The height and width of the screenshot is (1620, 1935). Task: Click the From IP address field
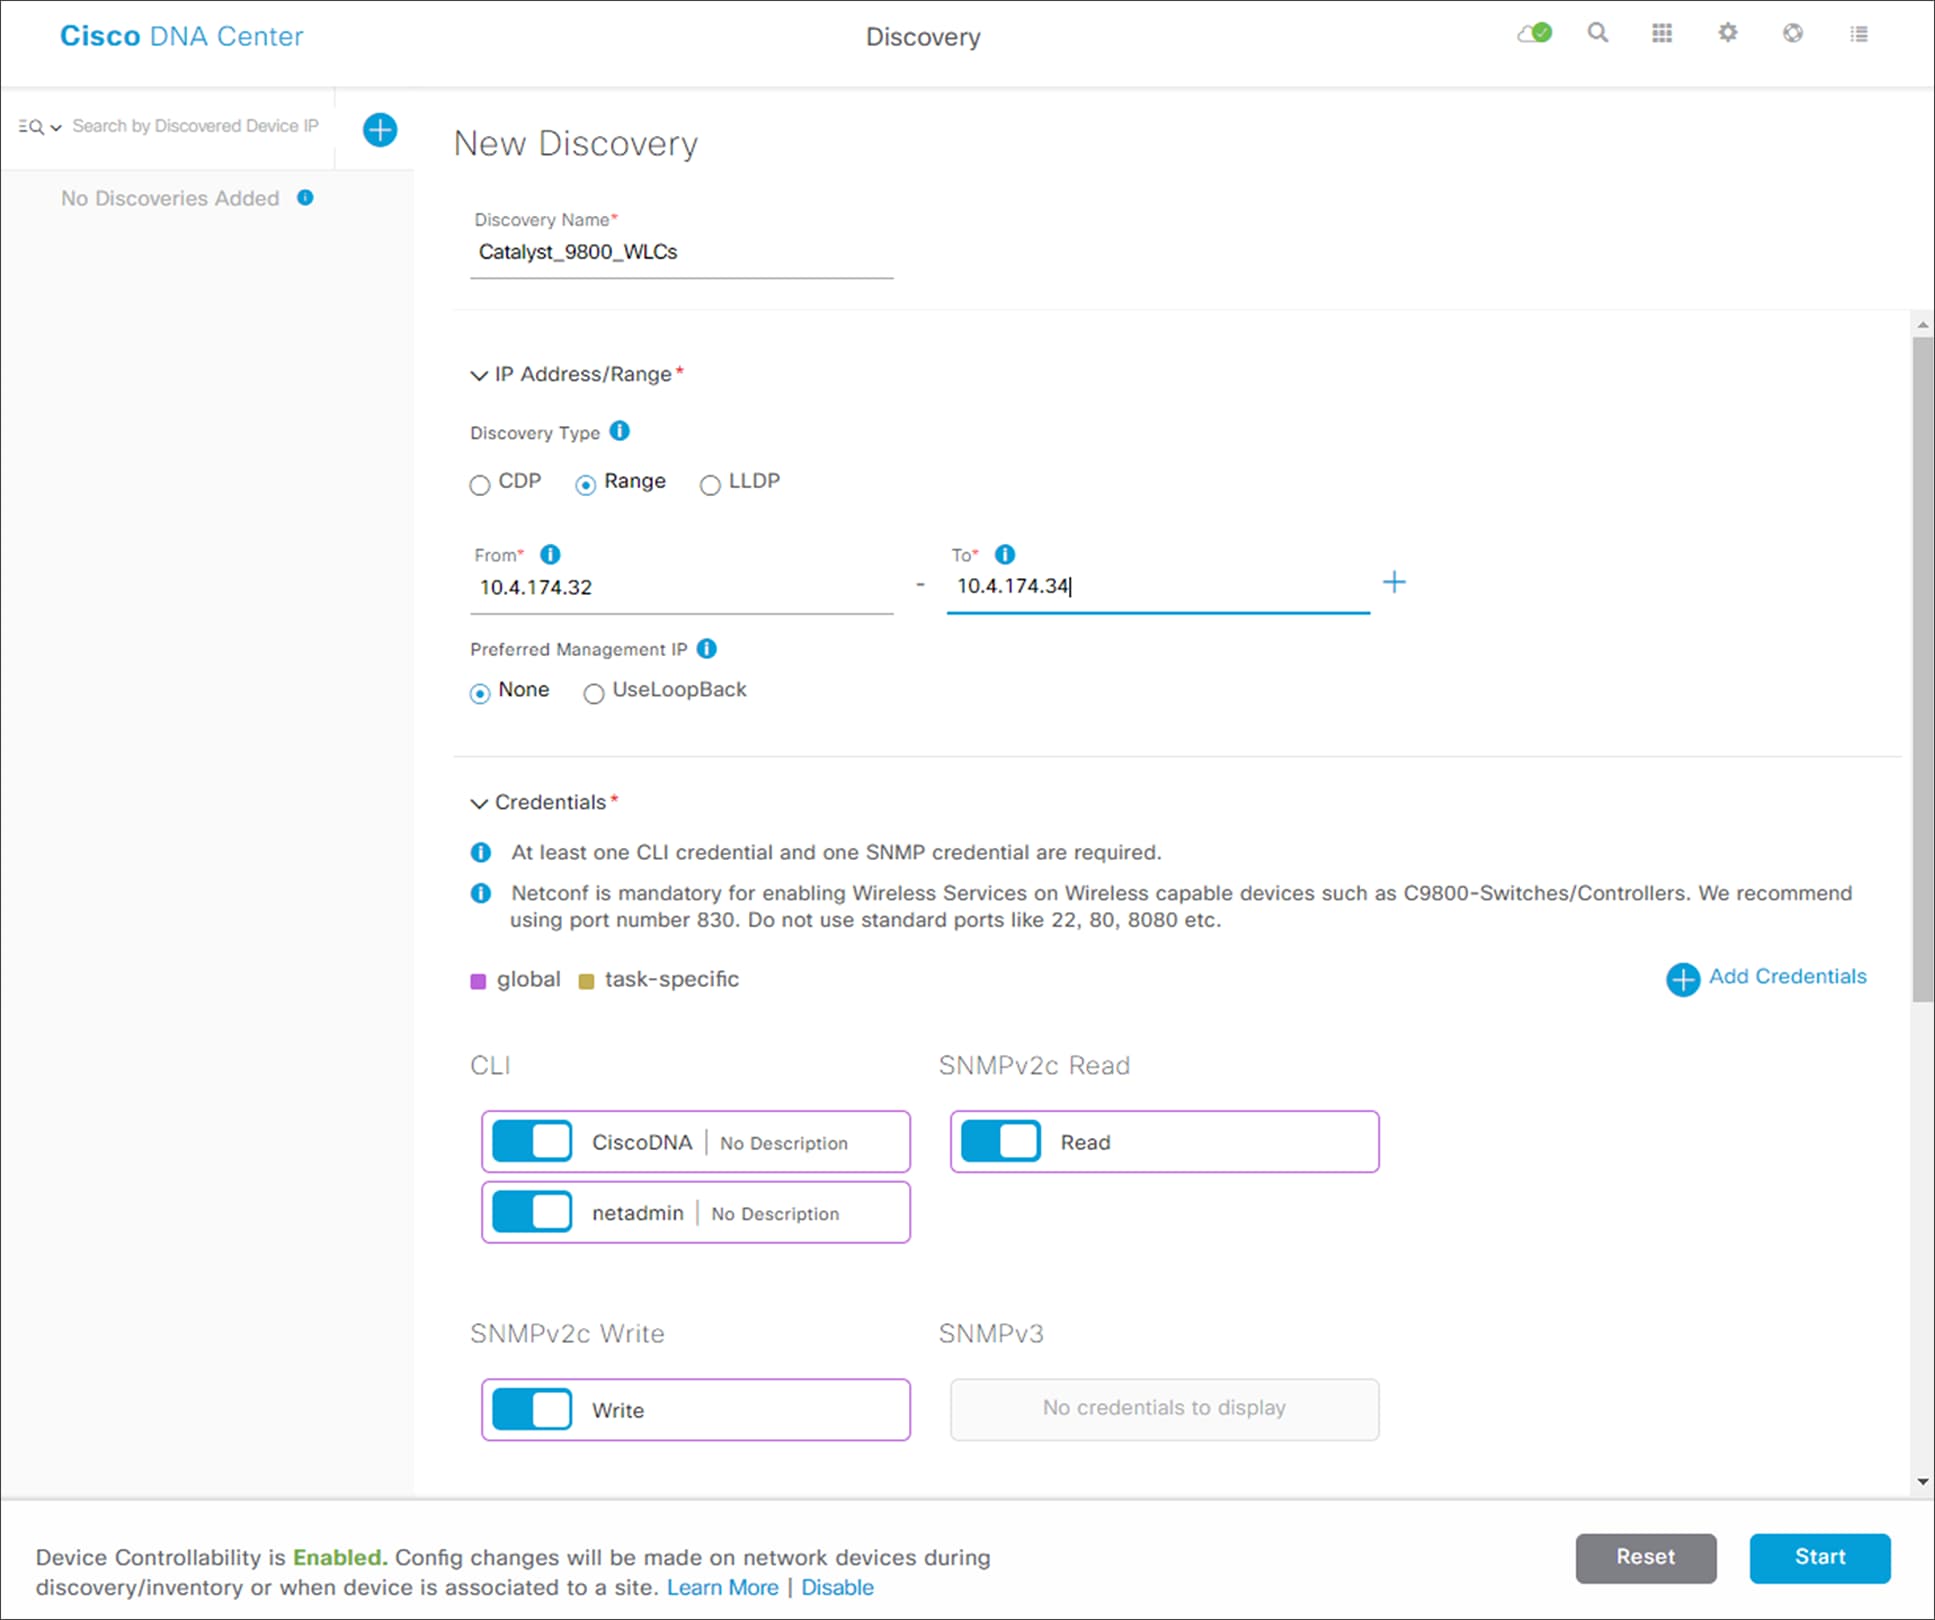click(x=681, y=588)
